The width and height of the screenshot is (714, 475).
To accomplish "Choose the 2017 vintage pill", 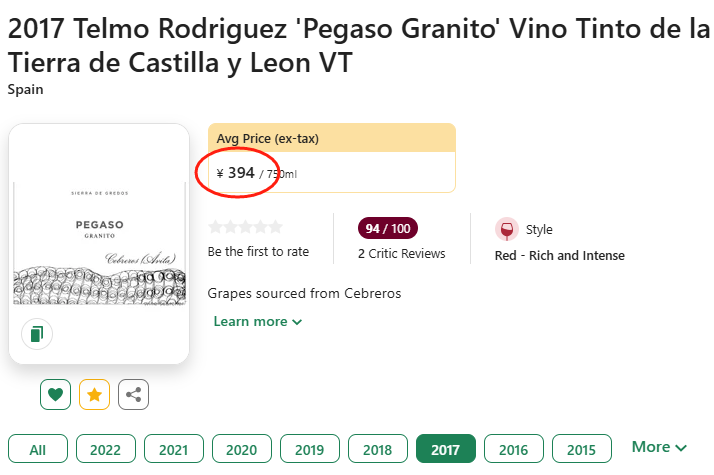I will click(x=445, y=450).
